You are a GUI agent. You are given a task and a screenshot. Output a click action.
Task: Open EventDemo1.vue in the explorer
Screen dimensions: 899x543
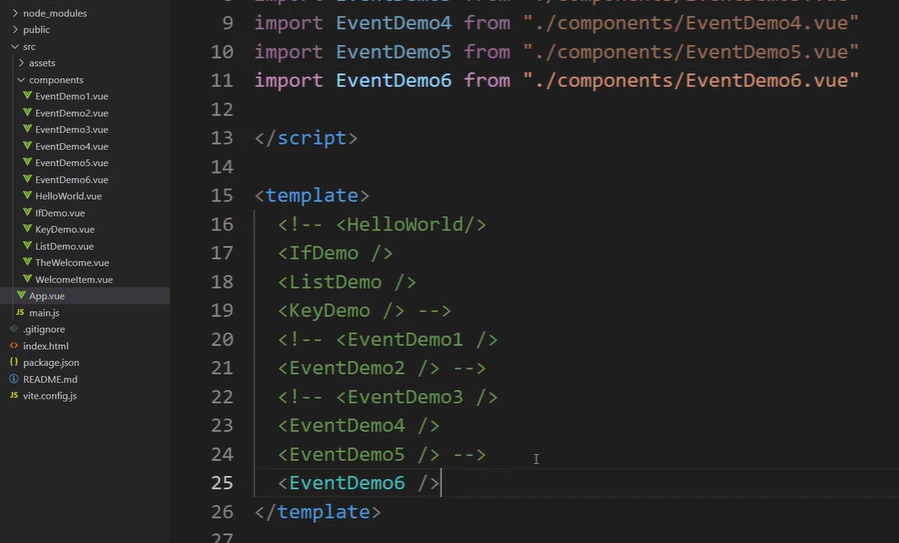point(72,96)
